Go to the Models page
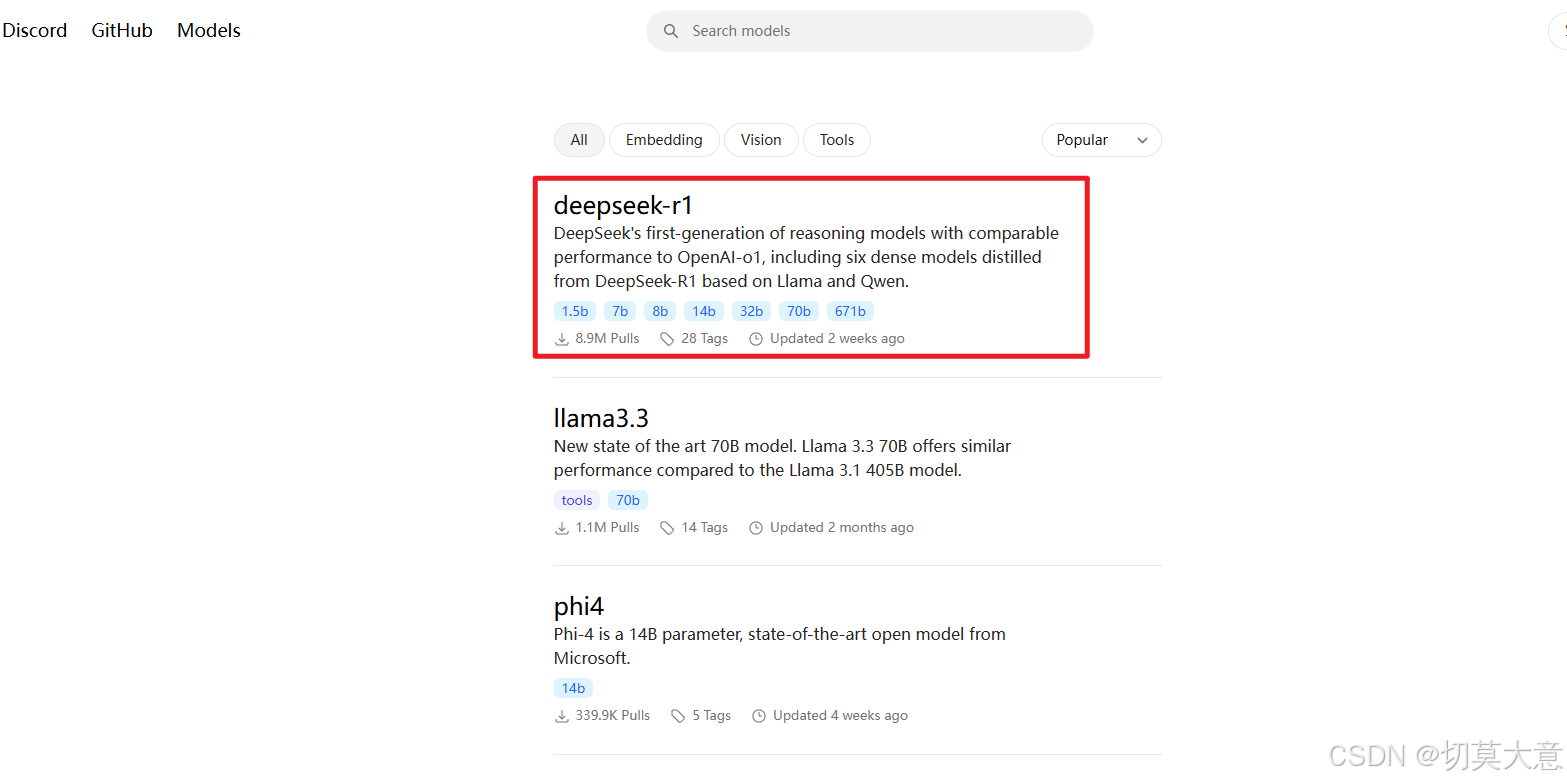The height and width of the screenshot is (783, 1567). (x=209, y=30)
